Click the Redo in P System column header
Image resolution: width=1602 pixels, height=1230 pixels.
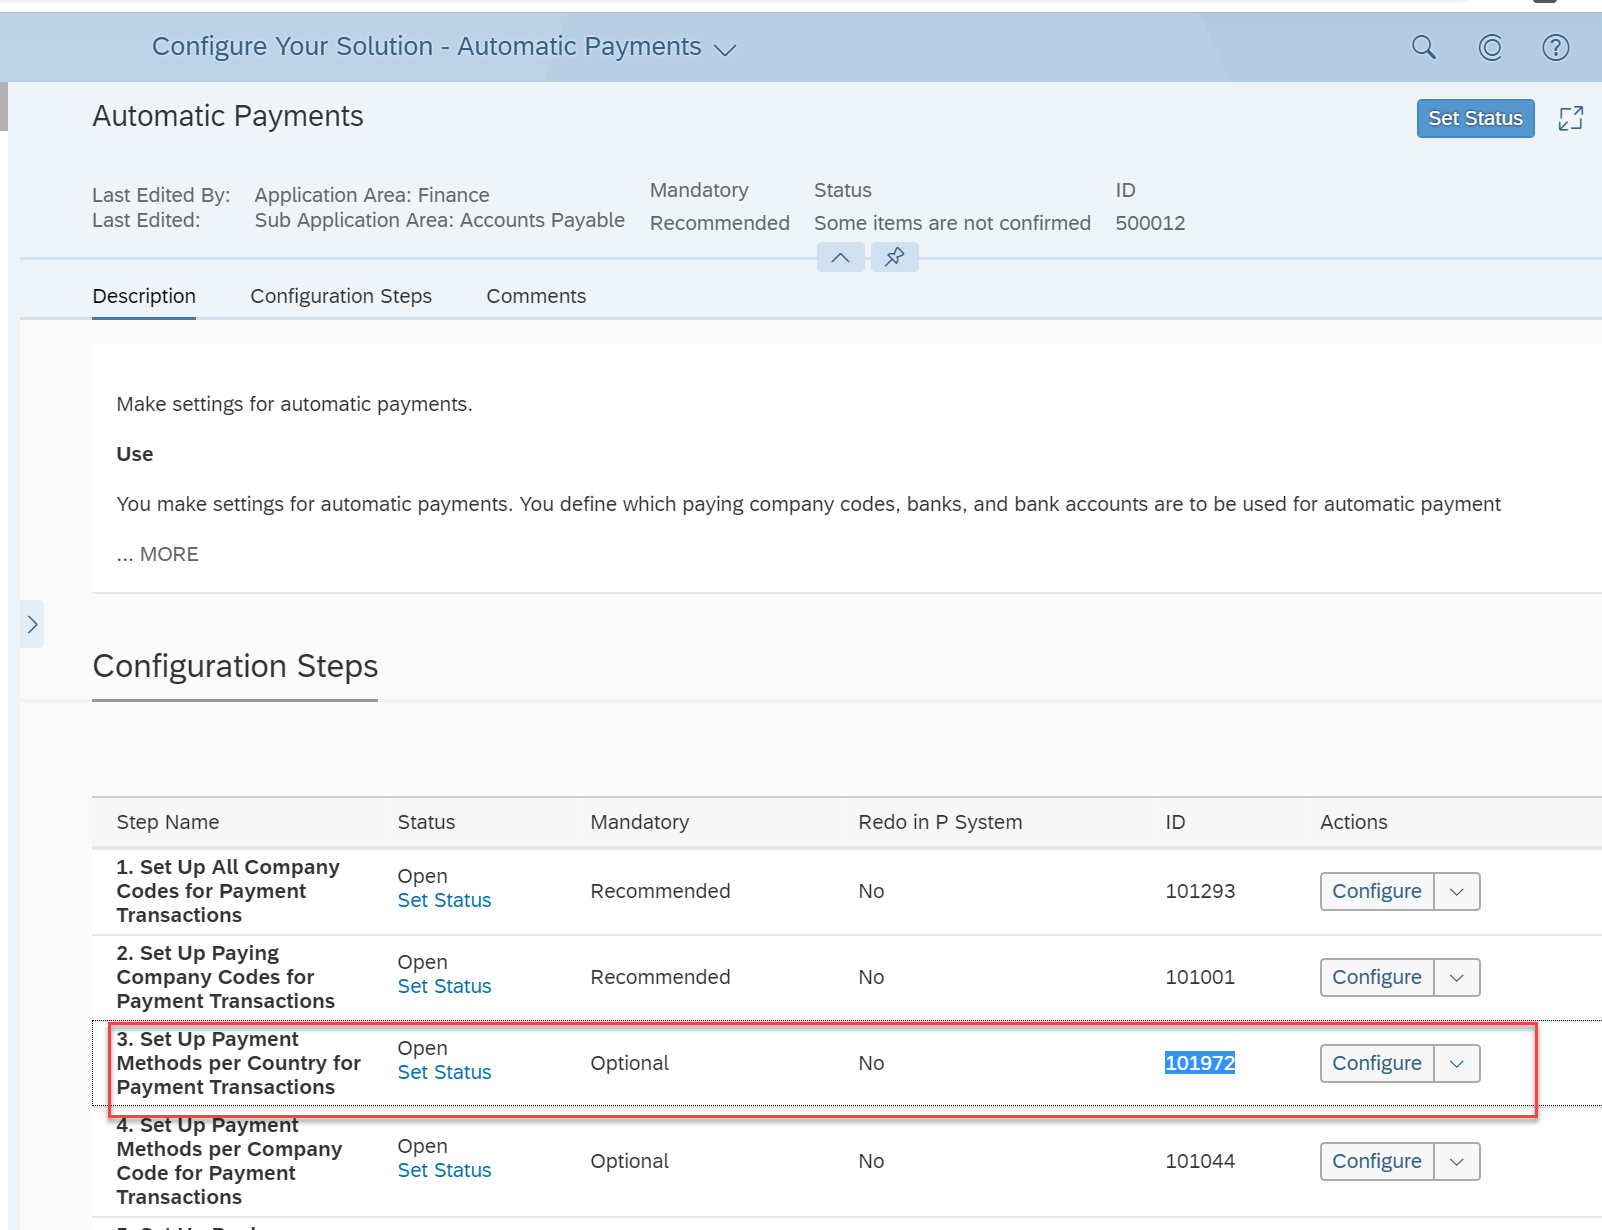pos(940,822)
